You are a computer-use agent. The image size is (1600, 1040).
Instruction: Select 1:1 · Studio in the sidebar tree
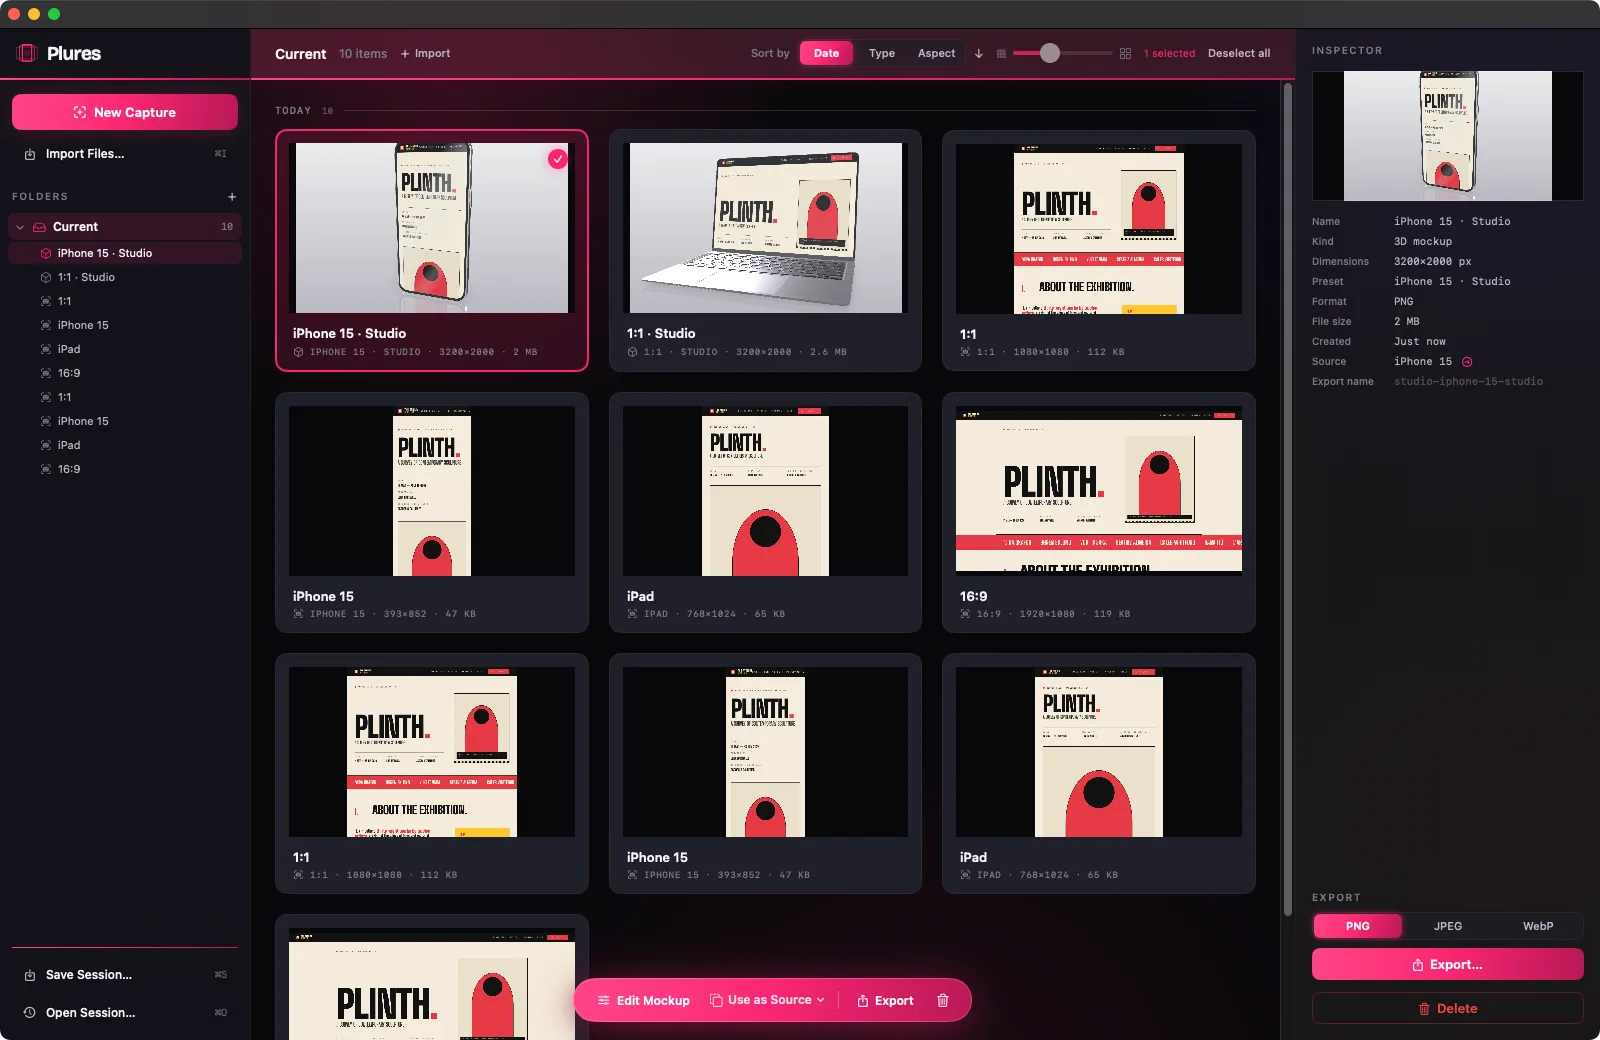click(x=125, y=277)
